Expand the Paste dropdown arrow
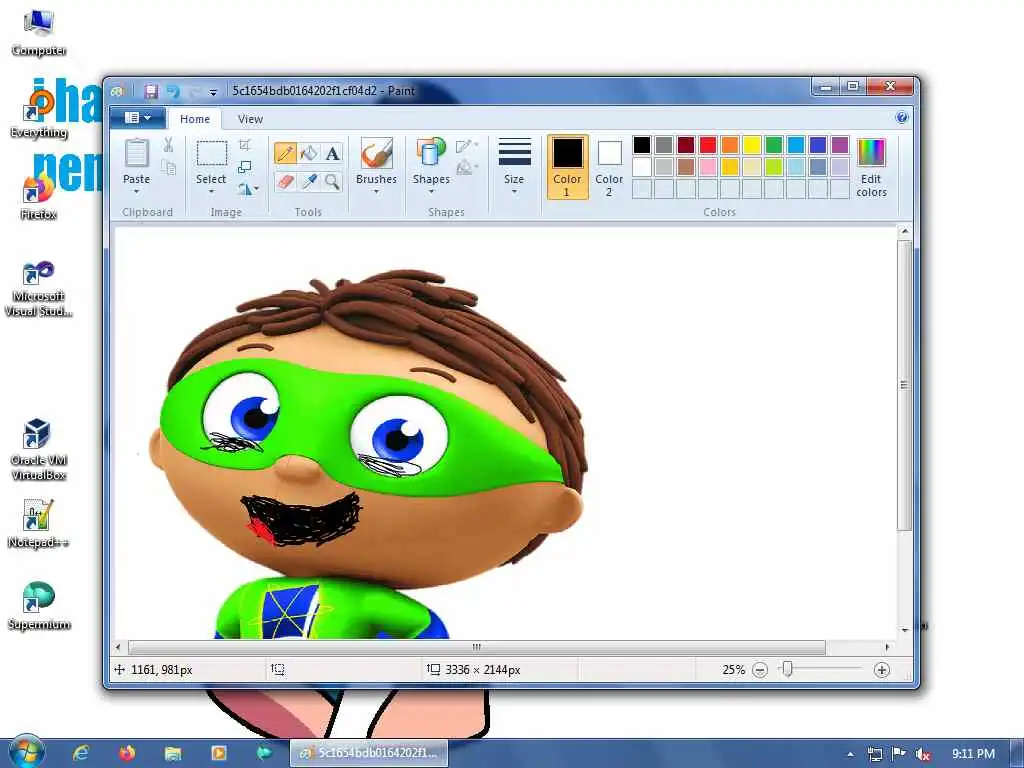Screen dimensions: 1024x768 coord(136,191)
